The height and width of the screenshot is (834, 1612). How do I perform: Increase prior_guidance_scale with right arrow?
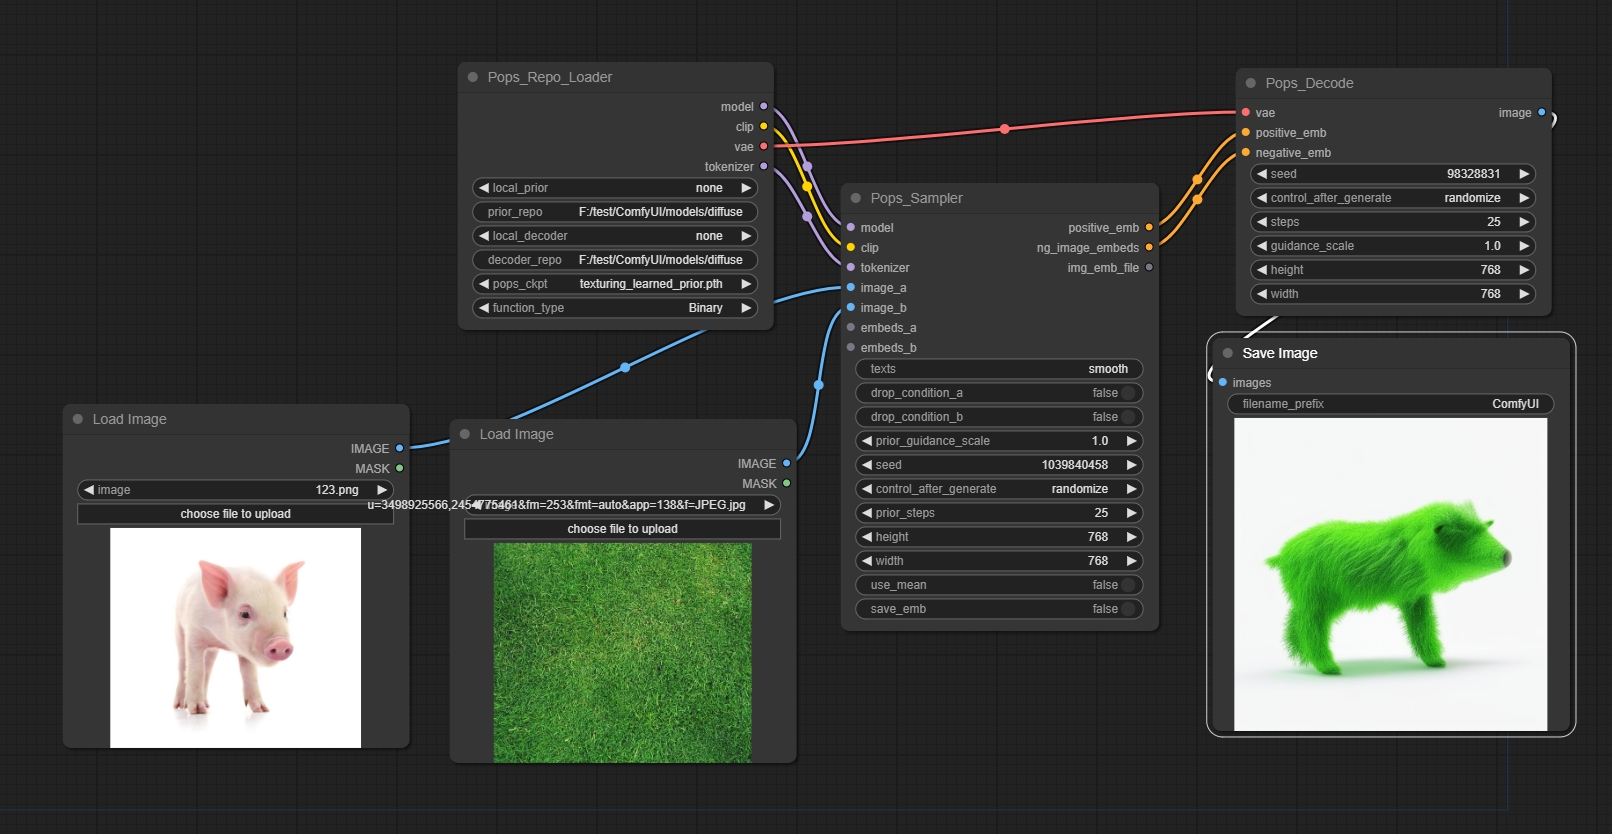click(x=1131, y=441)
